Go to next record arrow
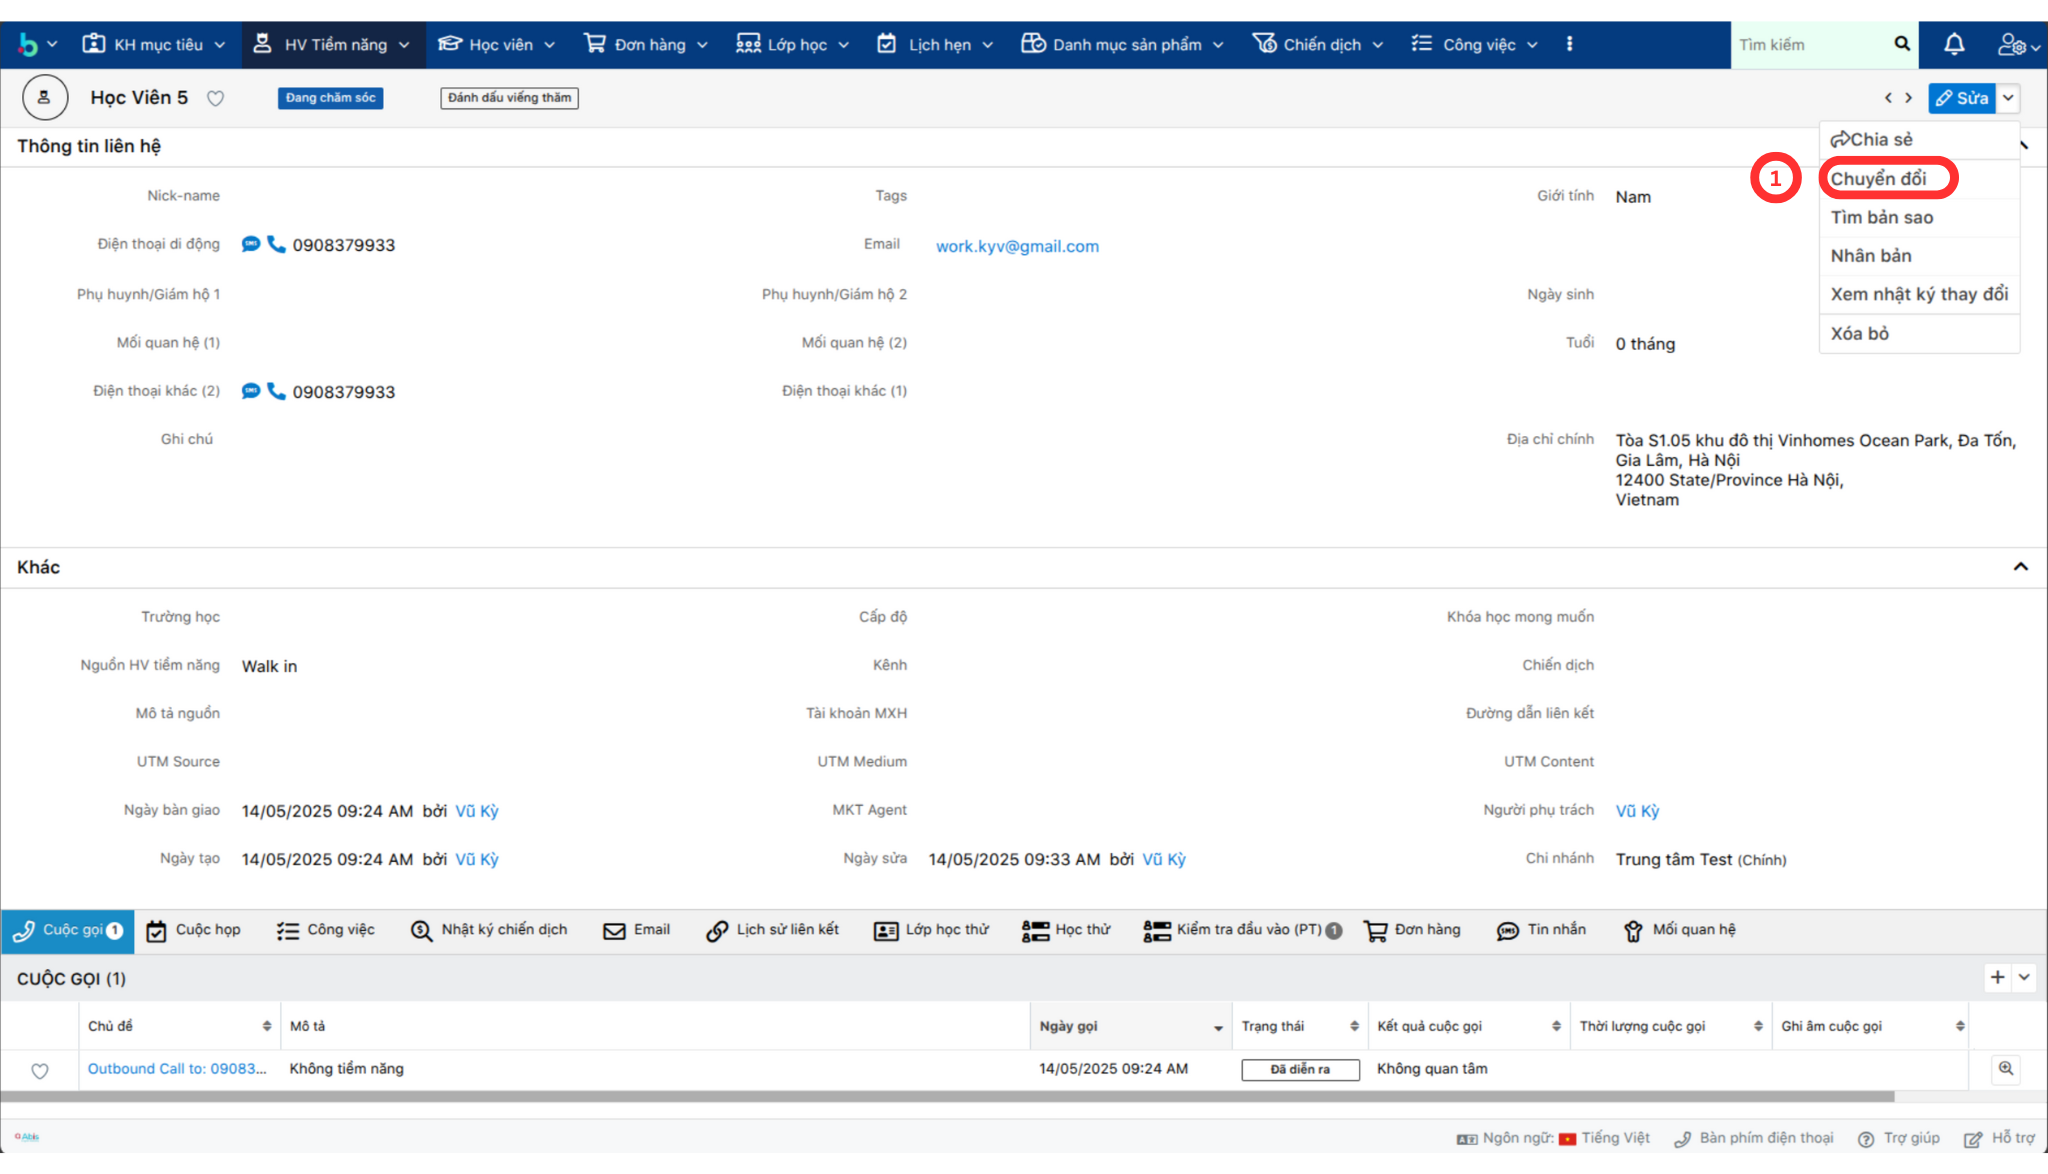This screenshot has height=1174, width=2048. 1908,98
